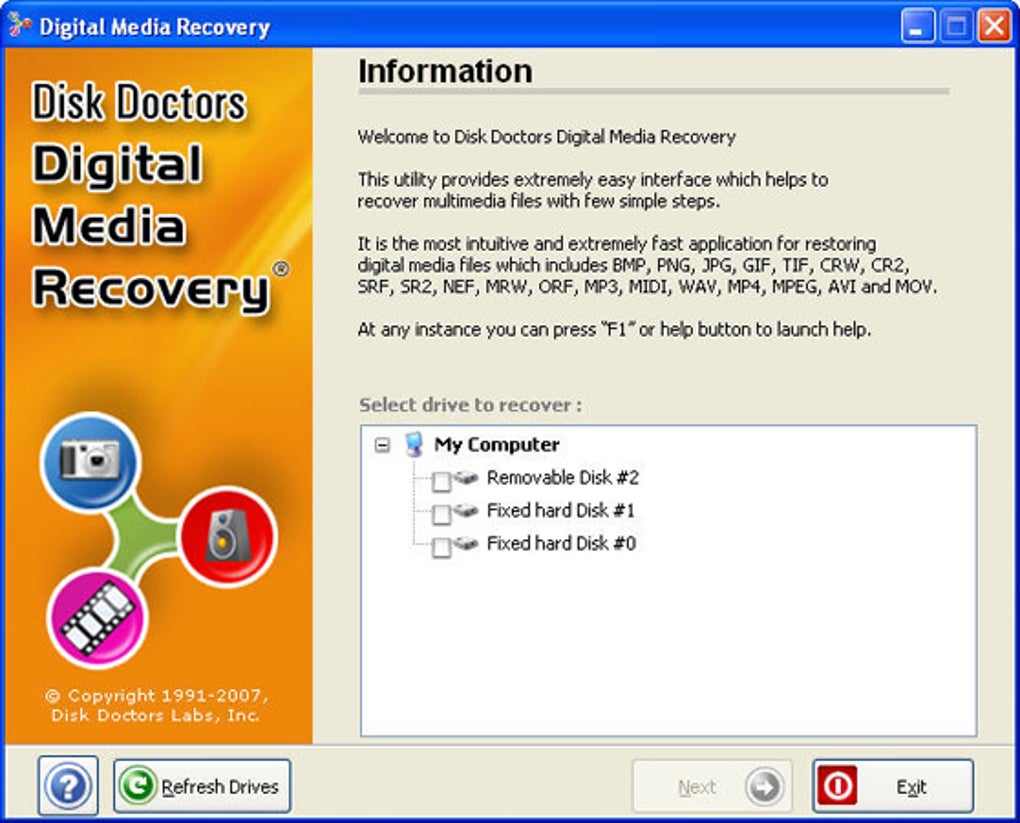Click the Exit button
This screenshot has width=1020, height=823.
coord(893,786)
